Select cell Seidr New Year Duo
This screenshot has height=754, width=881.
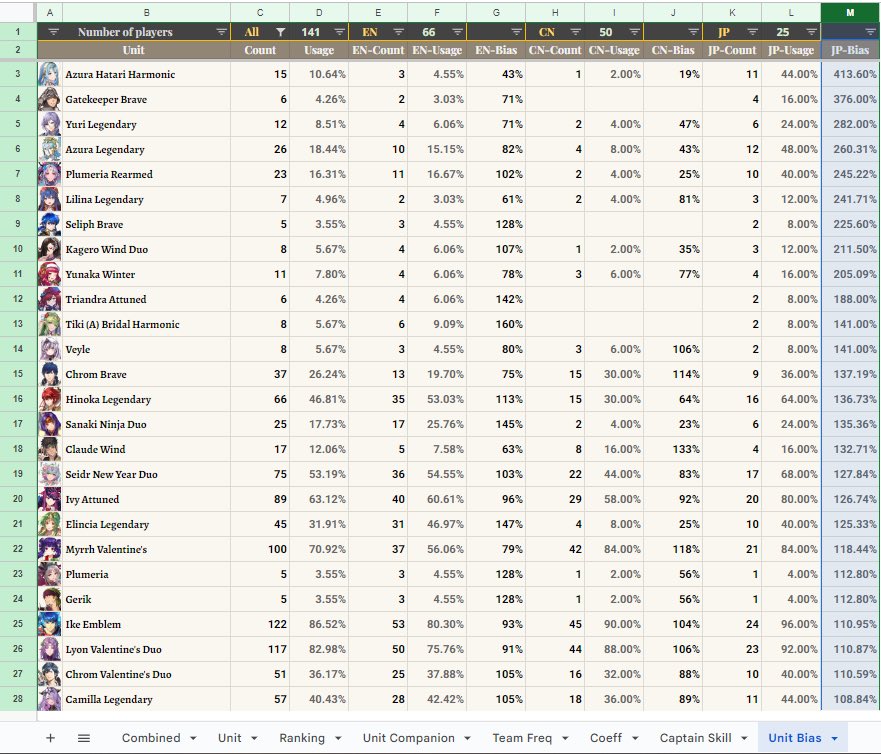coord(146,474)
